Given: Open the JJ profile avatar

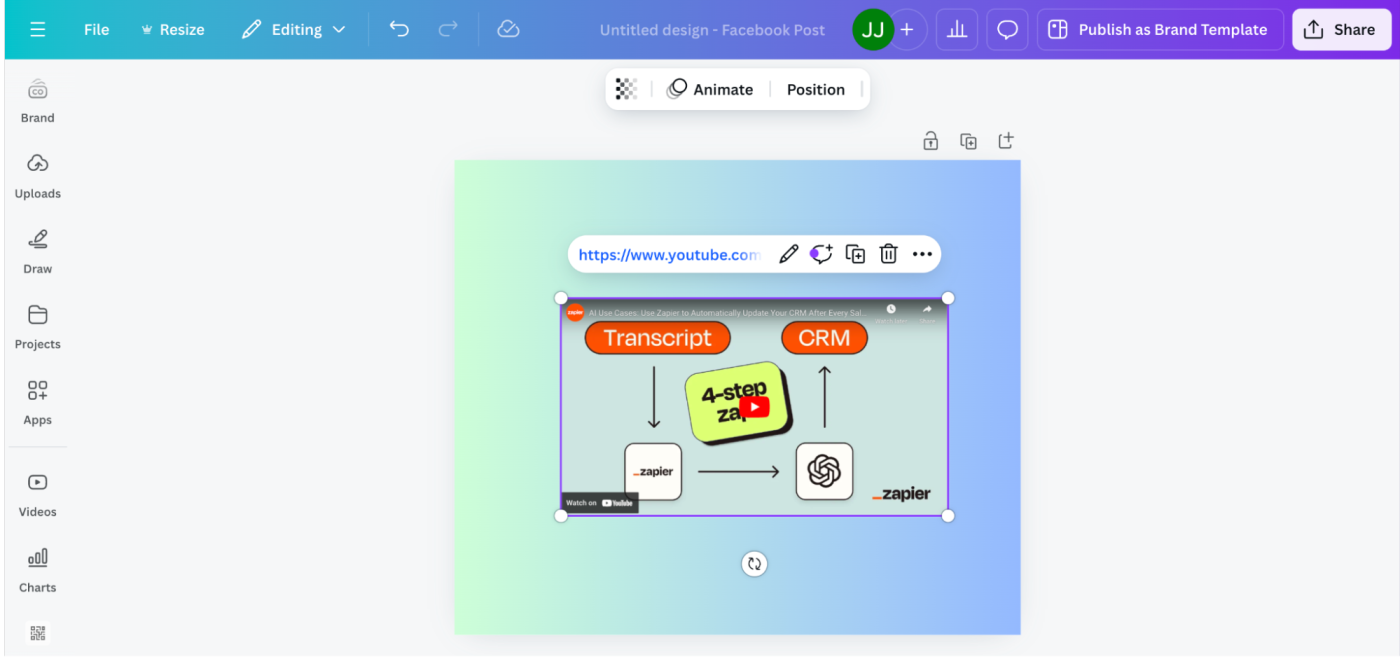Looking at the screenshot, I should point(873,30).
